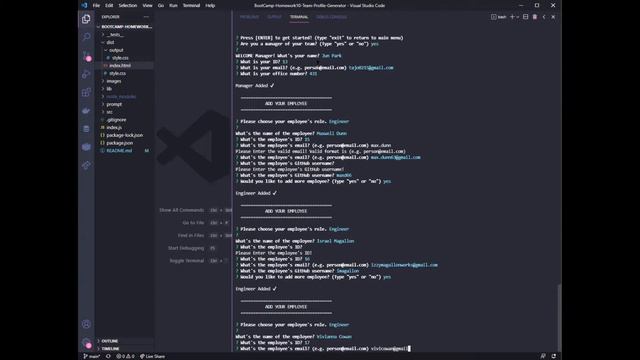This screenshot has height=360, width=640.
Task: Open the Help menu
Action: [x=210, y=6]
